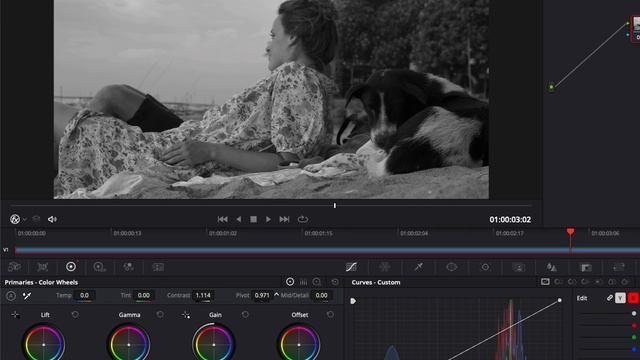Select the Curves Custom mode
Screen dimensions: 640x360
pos(545,282)
